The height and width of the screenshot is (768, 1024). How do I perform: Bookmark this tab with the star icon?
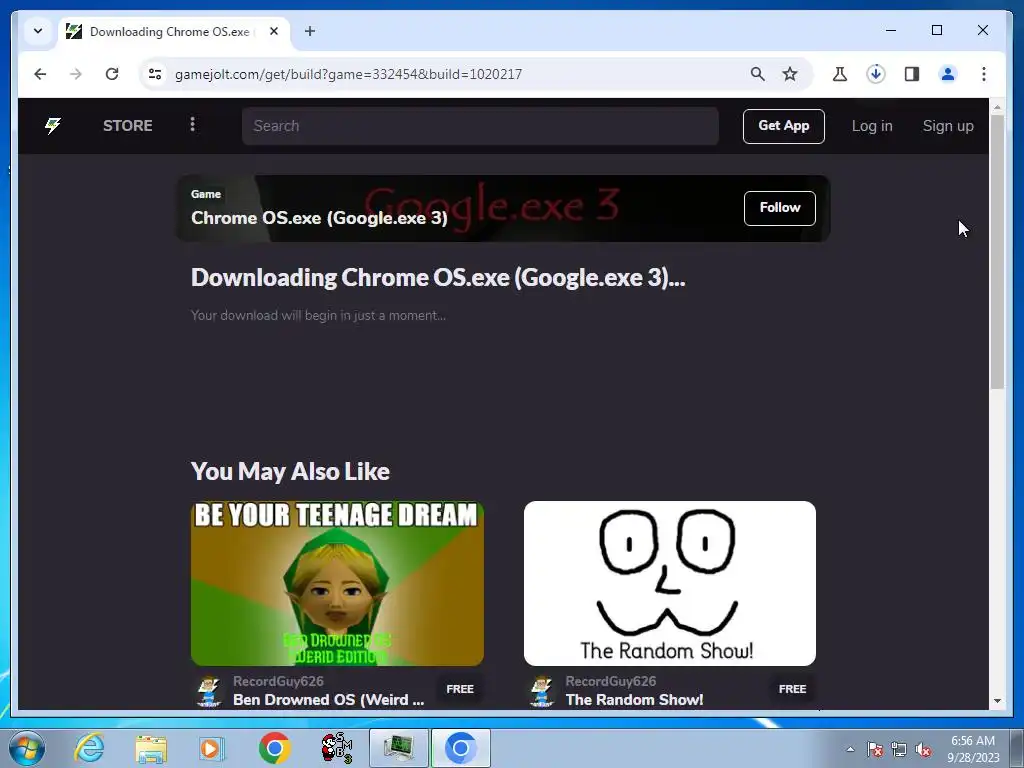[790, 74]
